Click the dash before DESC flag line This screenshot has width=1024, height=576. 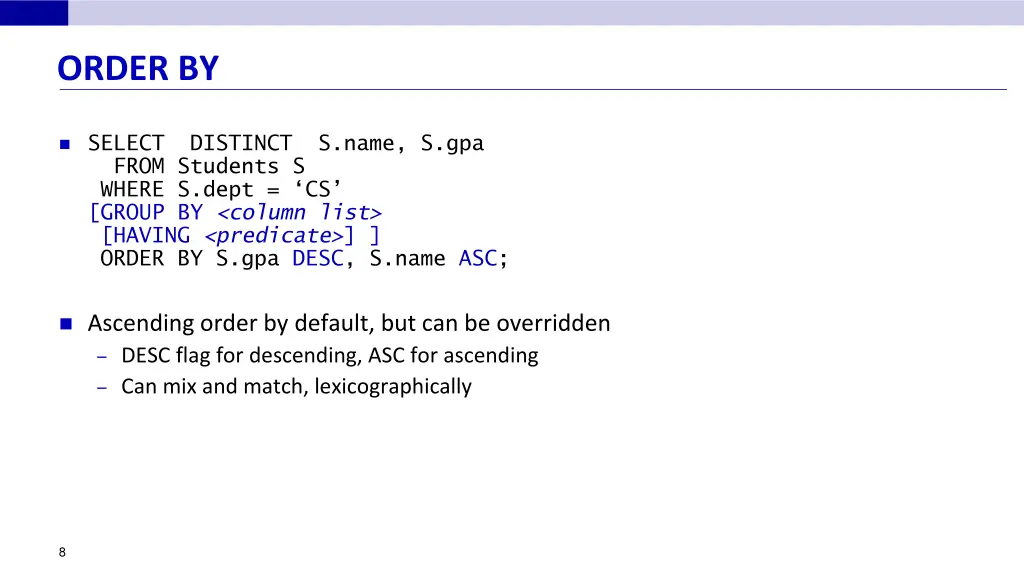pyautogui.click(x=102, y=357)
